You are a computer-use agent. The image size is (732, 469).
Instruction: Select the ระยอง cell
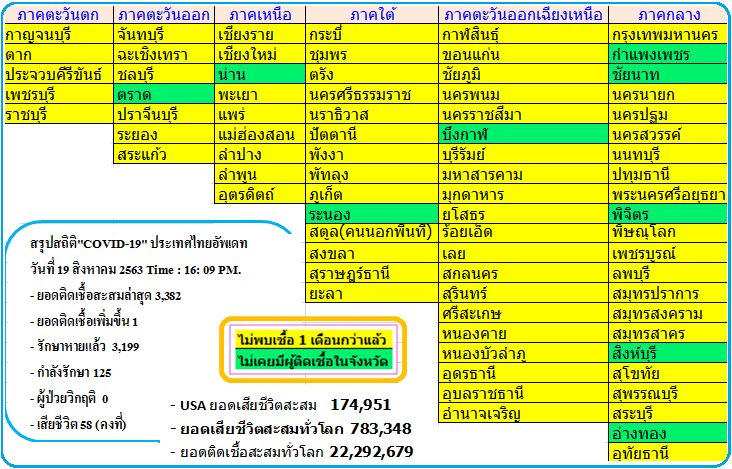(164, 134)
